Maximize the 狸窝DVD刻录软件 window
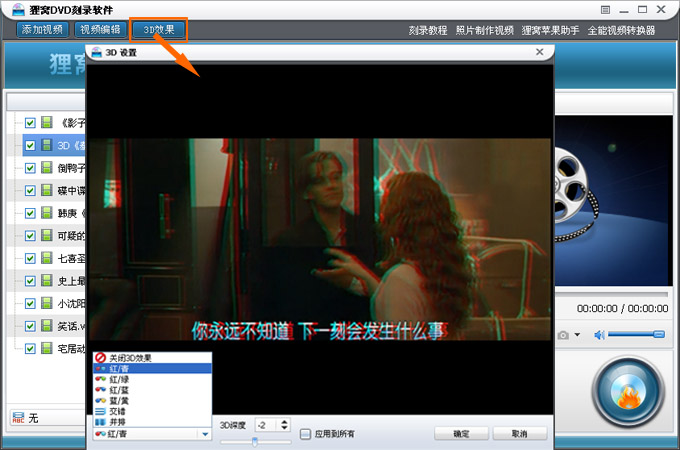680x450 pixels. pyautogui.click(x=642, y=10)
